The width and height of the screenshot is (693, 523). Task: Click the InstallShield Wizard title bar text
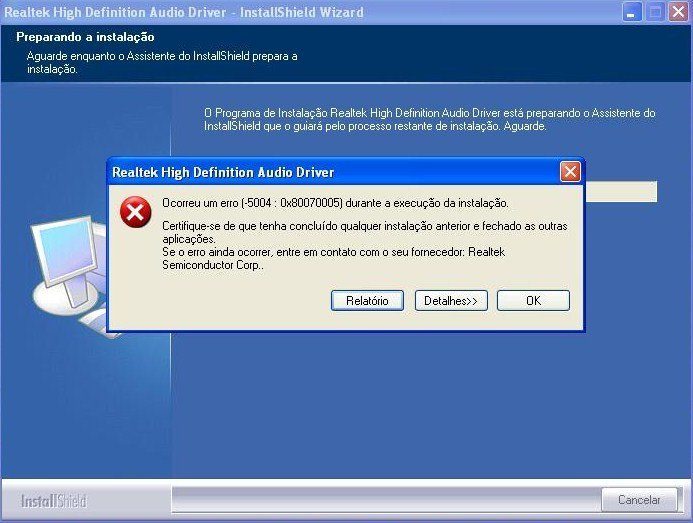tap(184, 12)
